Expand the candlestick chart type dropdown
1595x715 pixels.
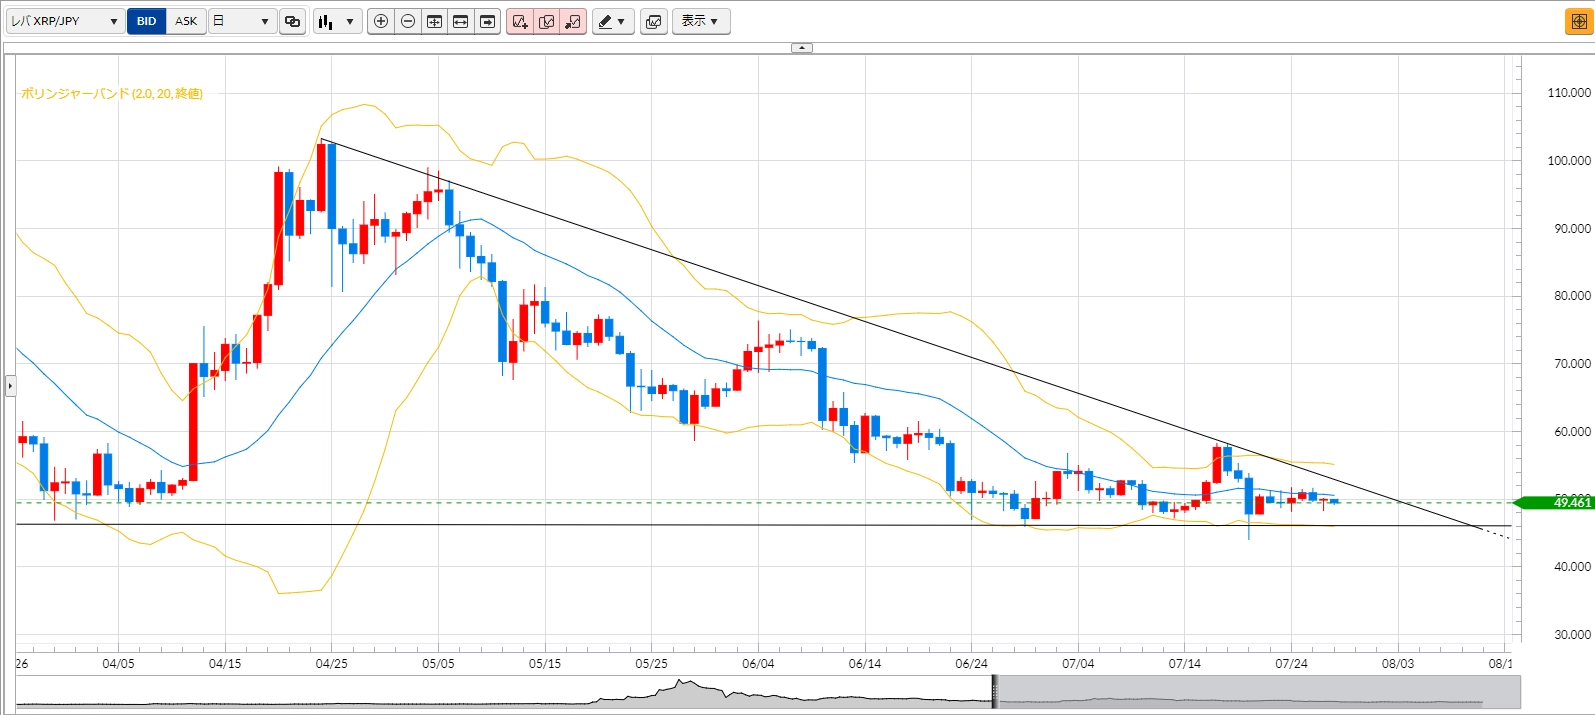337,21
